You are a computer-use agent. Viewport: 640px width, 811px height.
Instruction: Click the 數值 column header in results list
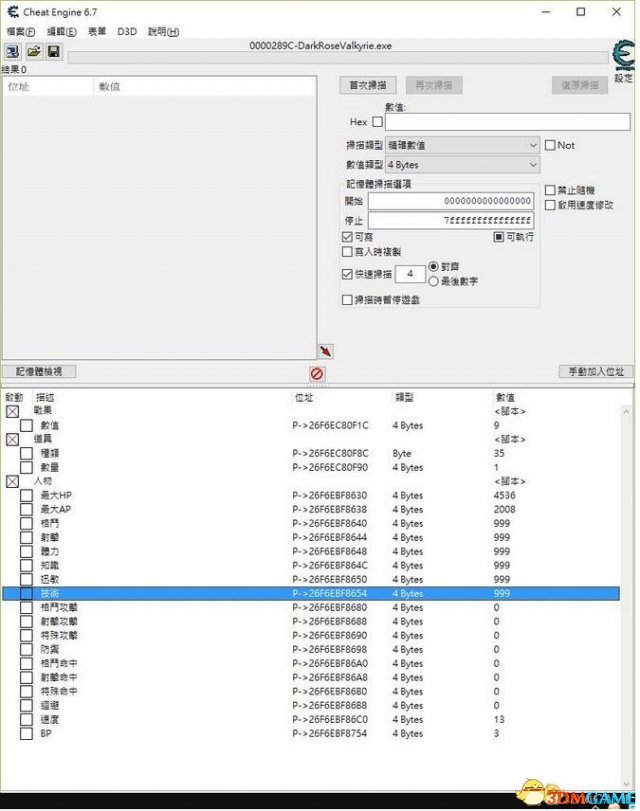pos(110,87)
